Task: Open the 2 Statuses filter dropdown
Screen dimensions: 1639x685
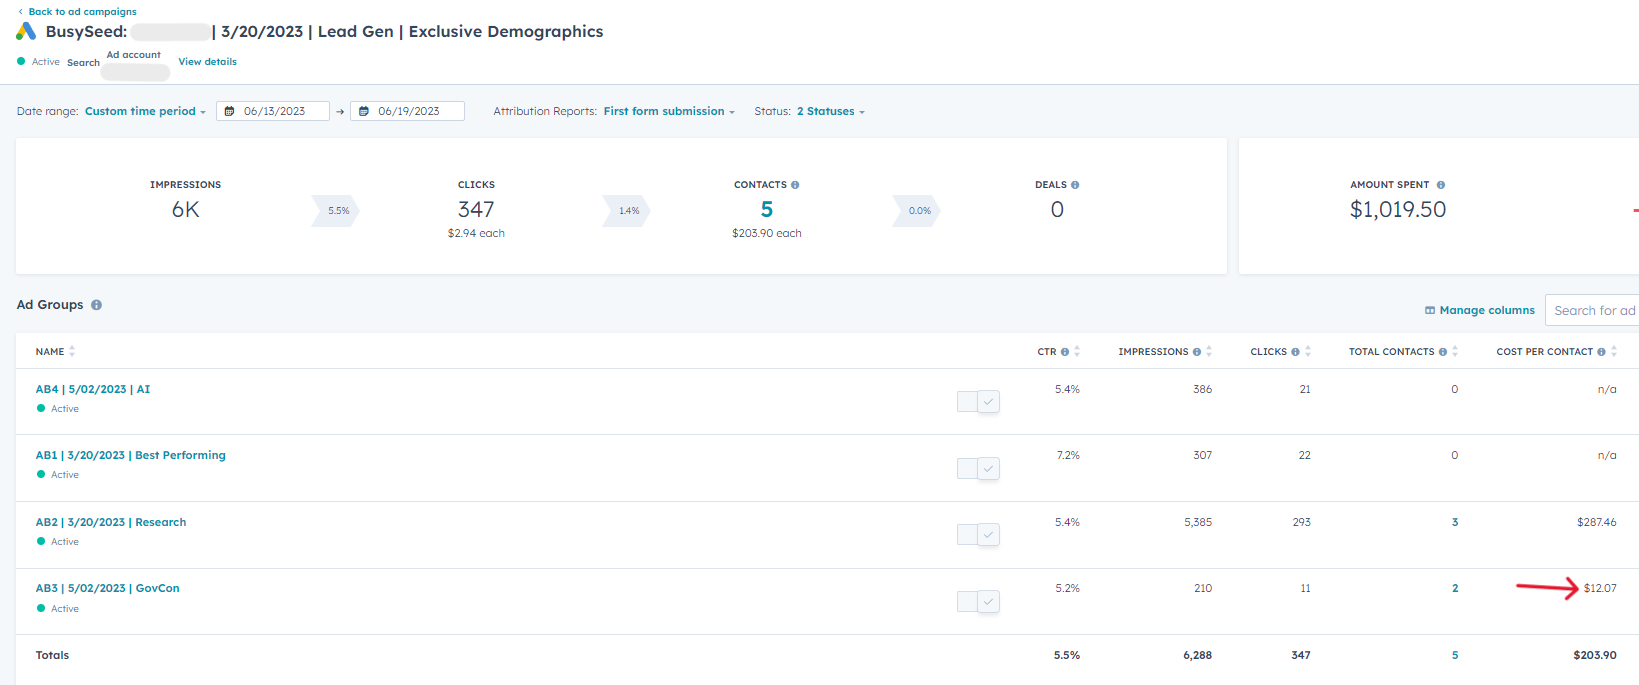Action: click(830, 112)
